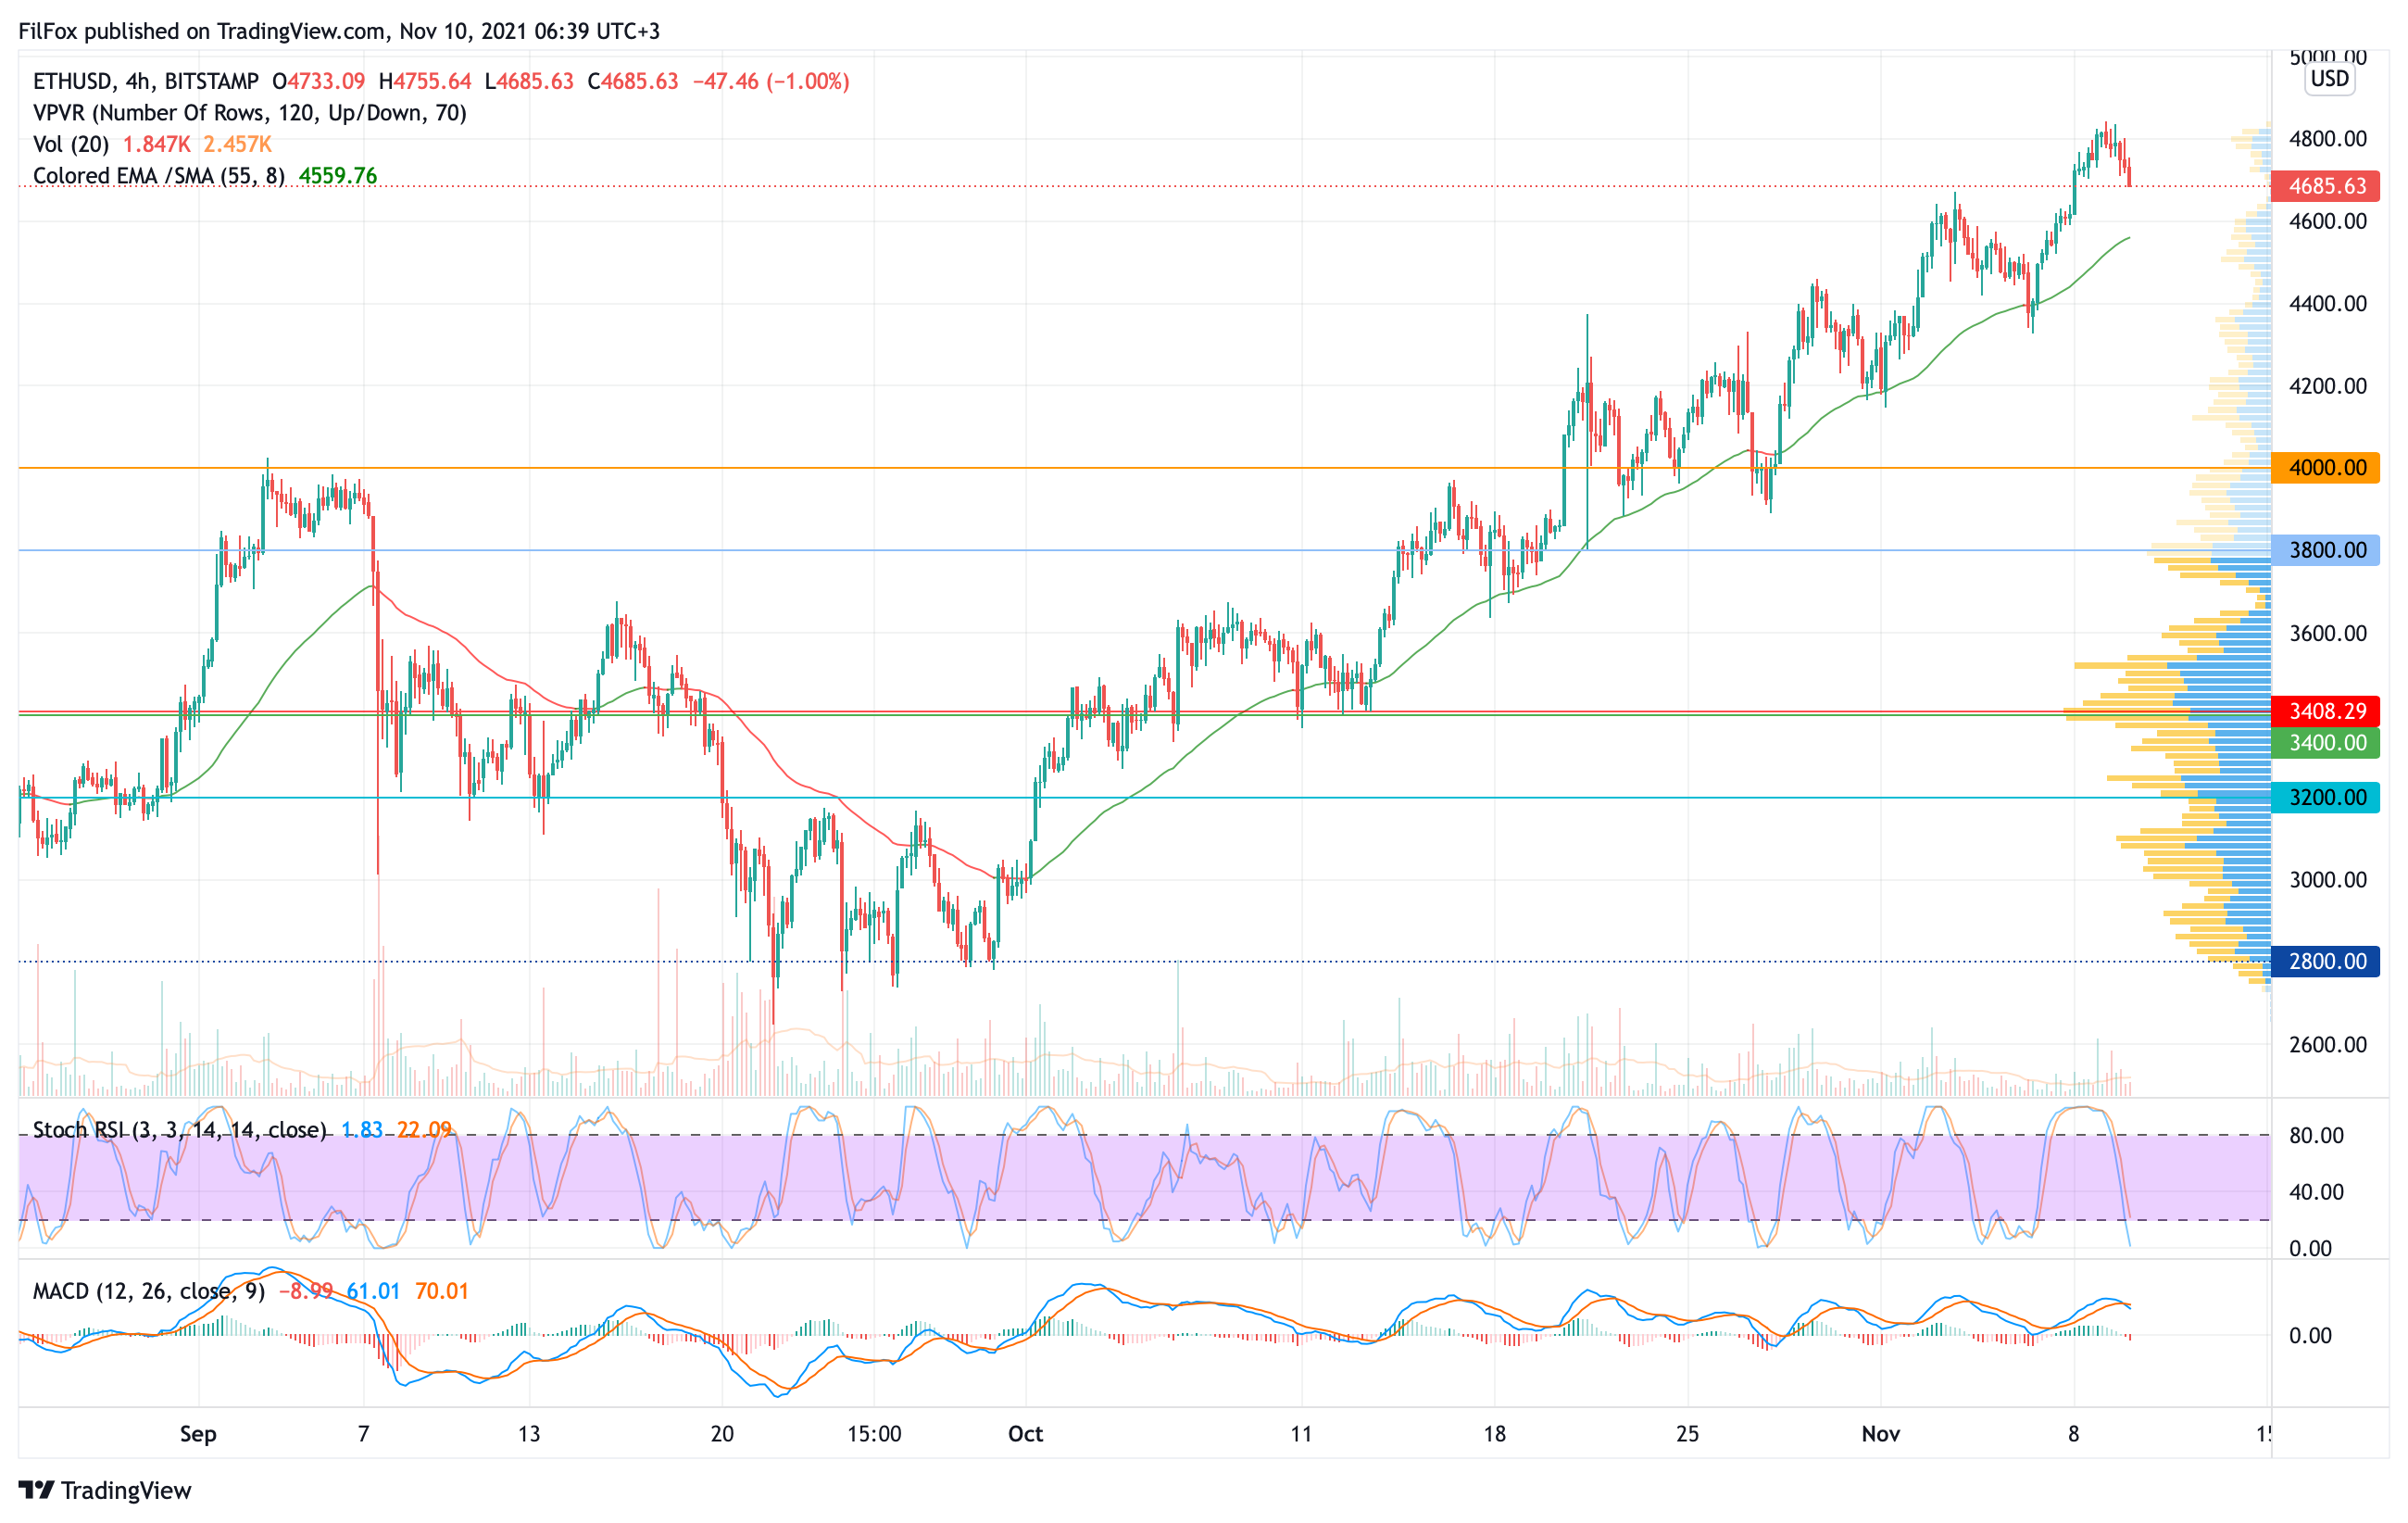Click the Sep date on time axis

coord(198,1434)
